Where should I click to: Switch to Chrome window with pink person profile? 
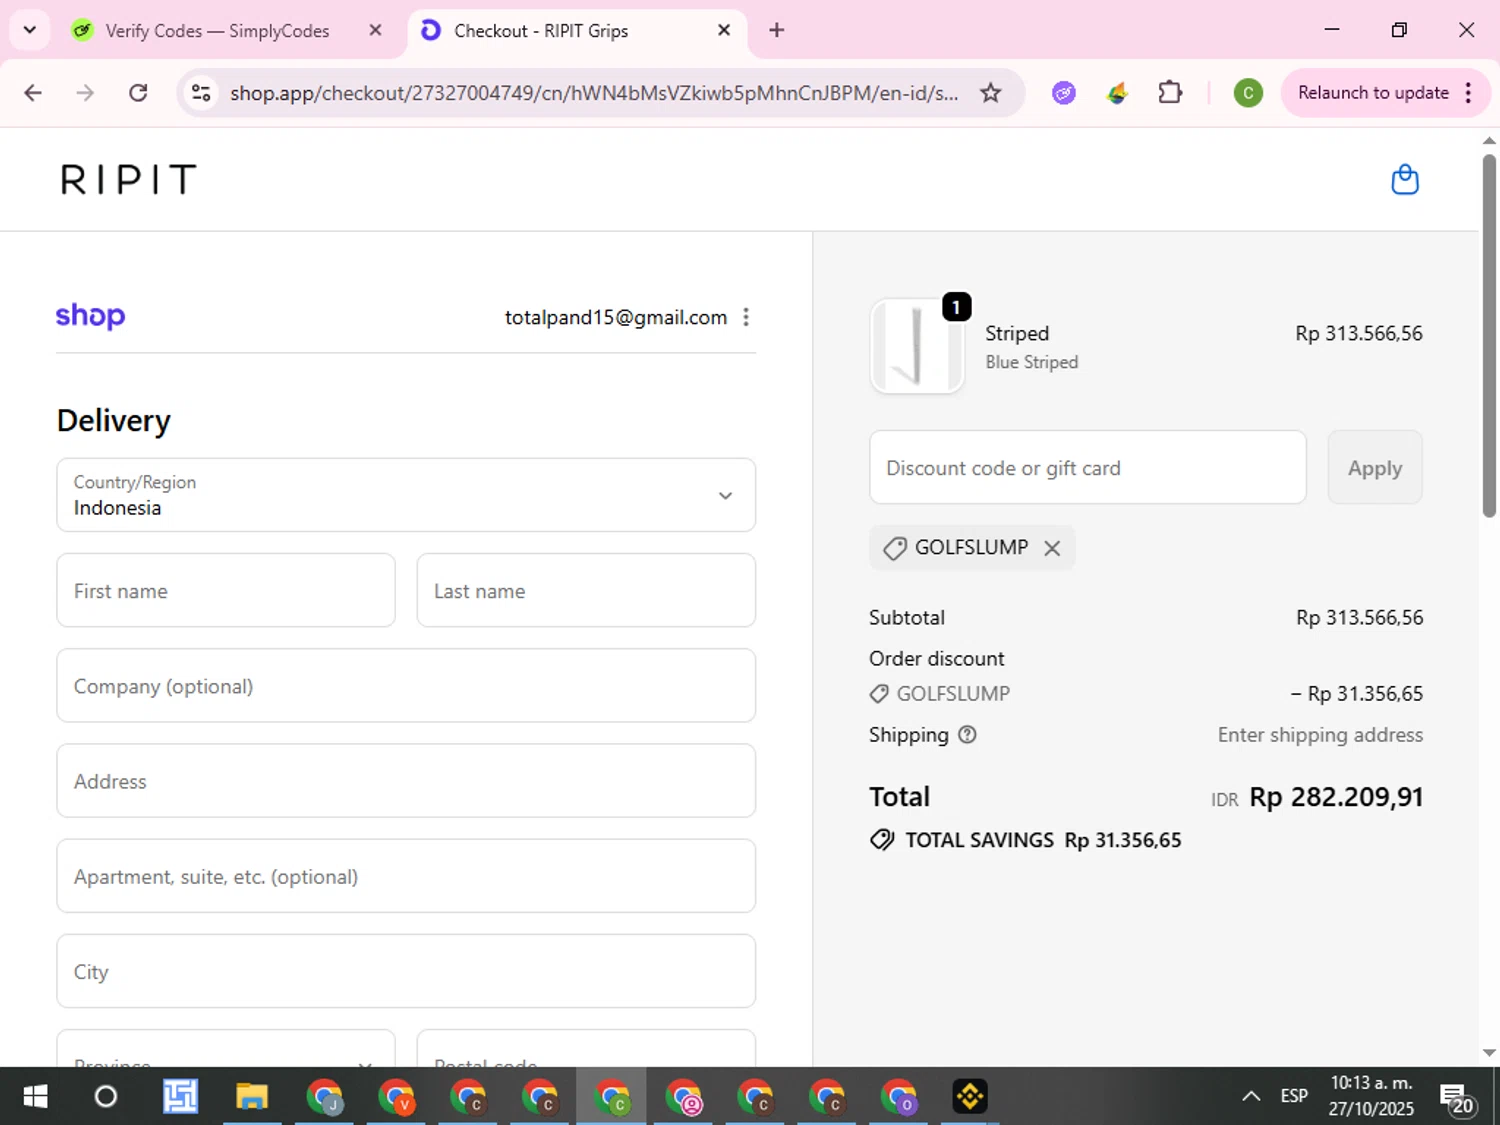coord(683,1097)
